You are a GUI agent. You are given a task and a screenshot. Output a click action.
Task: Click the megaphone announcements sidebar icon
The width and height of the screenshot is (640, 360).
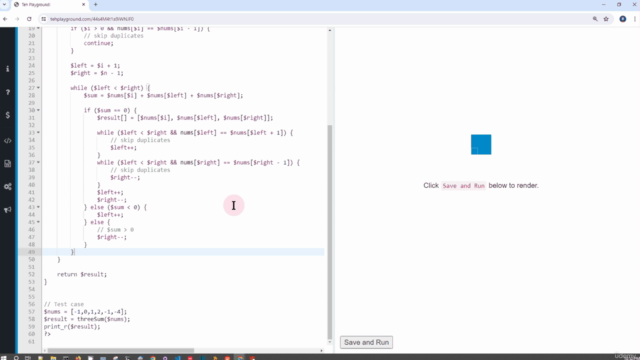[7, 210]
